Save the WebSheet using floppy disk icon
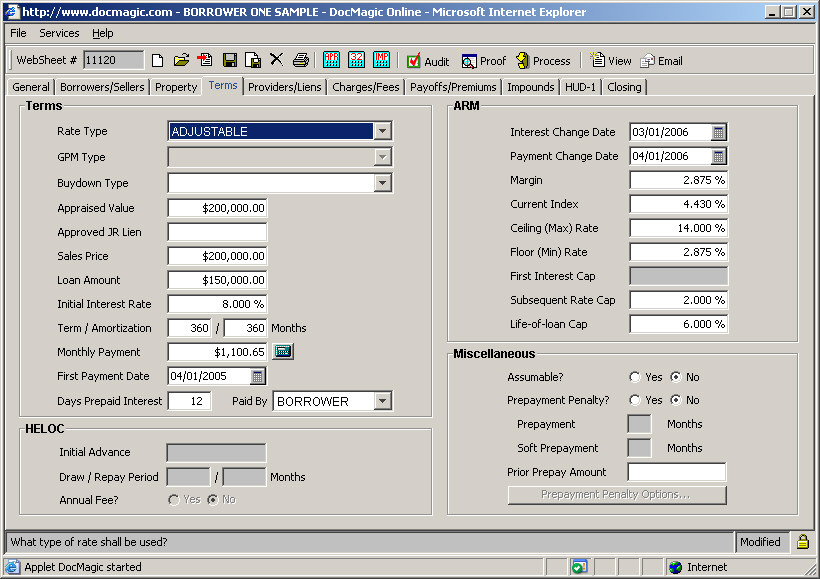 230,61
